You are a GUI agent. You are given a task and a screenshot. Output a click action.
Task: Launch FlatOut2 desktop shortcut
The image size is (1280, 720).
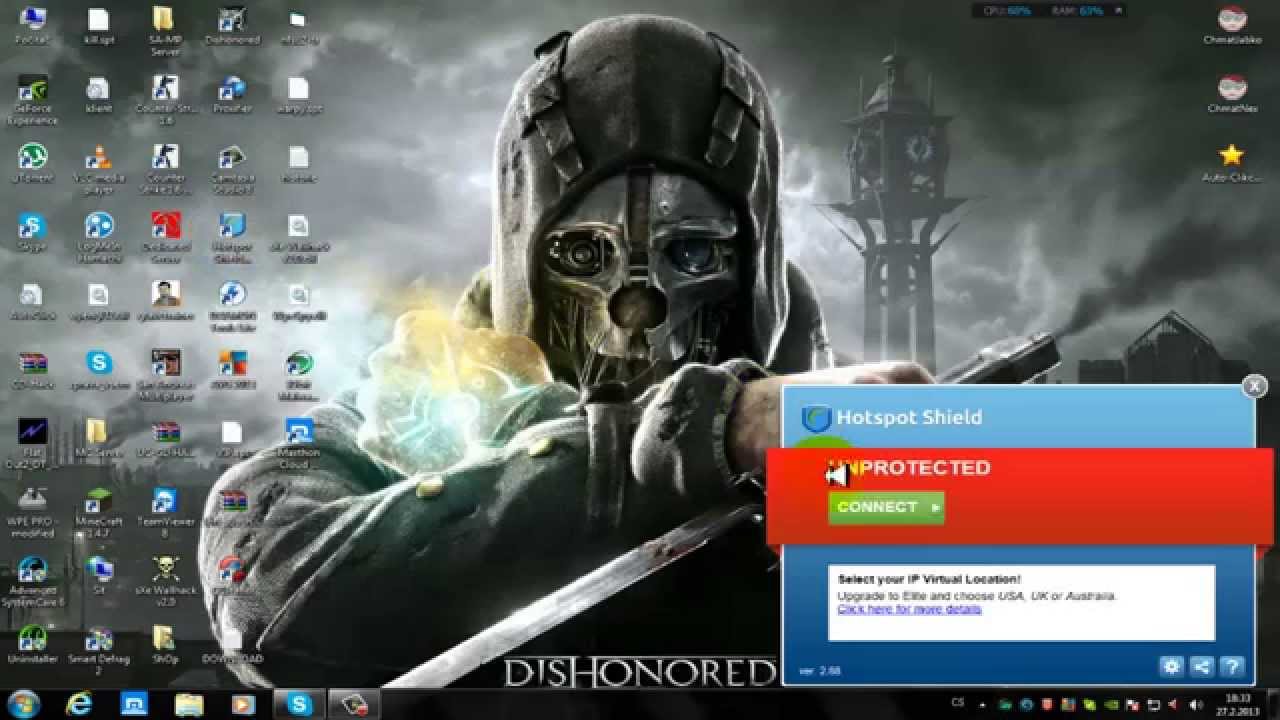coord(32,444)
